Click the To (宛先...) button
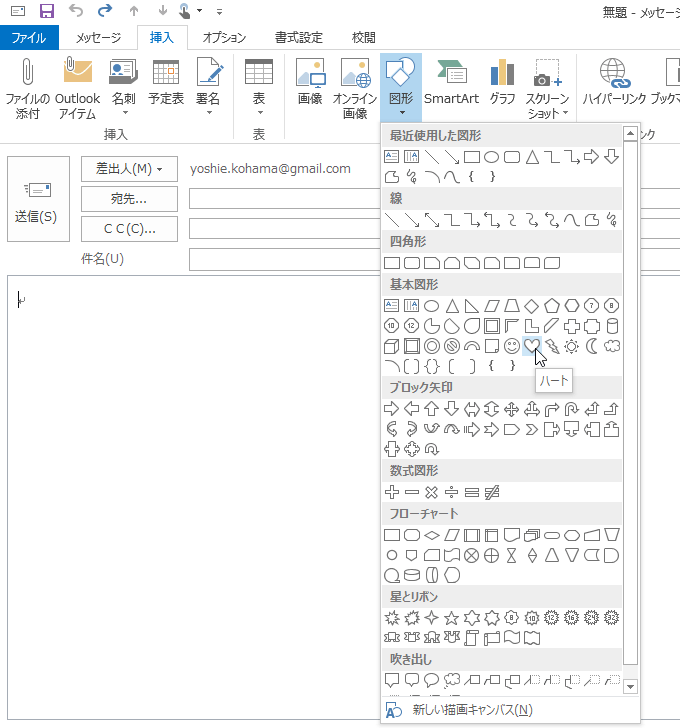Image resolution: width=680 pixels, height=728 pixels. click(x=129, y=199)
